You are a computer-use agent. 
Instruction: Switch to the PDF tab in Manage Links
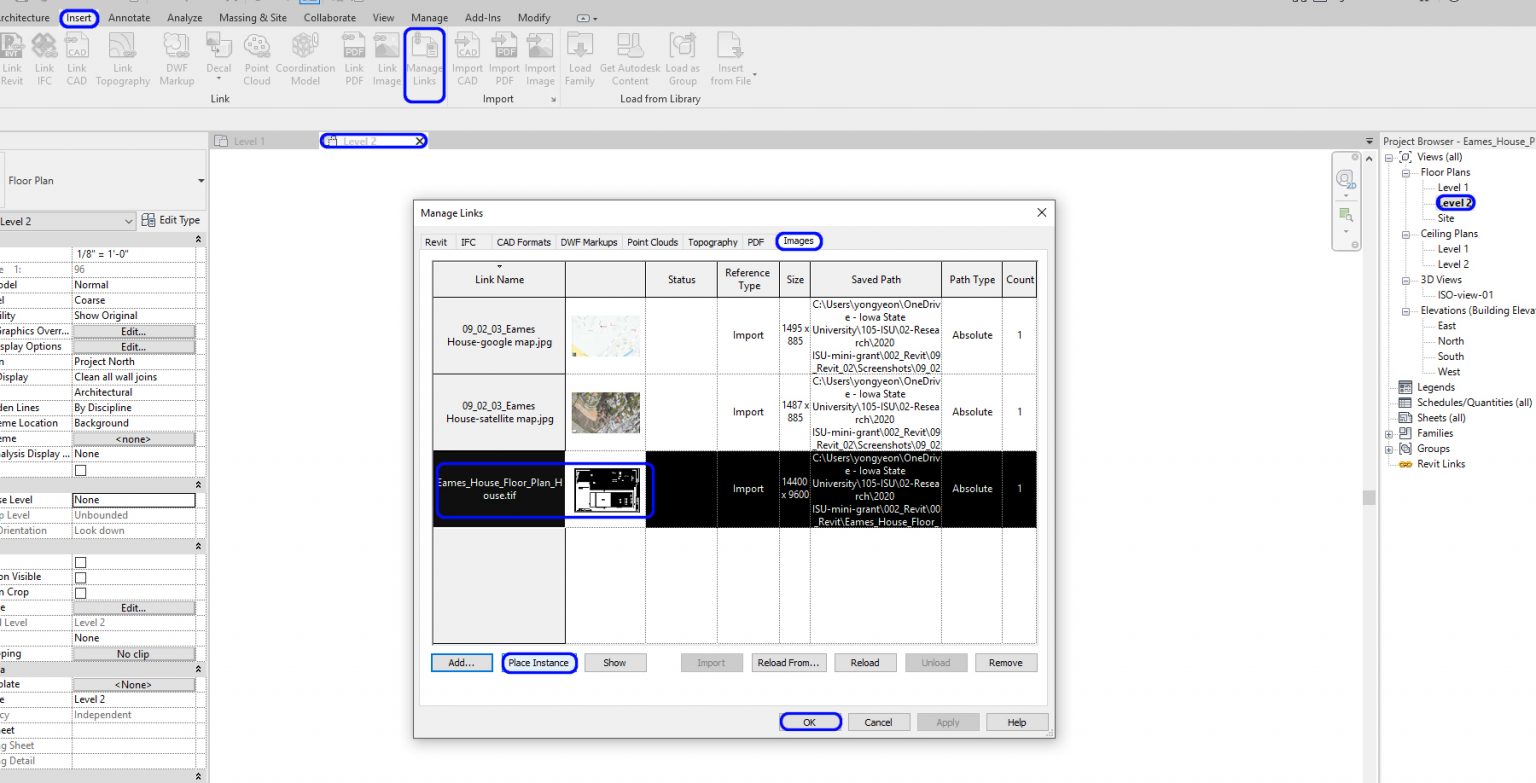point(757,241)
